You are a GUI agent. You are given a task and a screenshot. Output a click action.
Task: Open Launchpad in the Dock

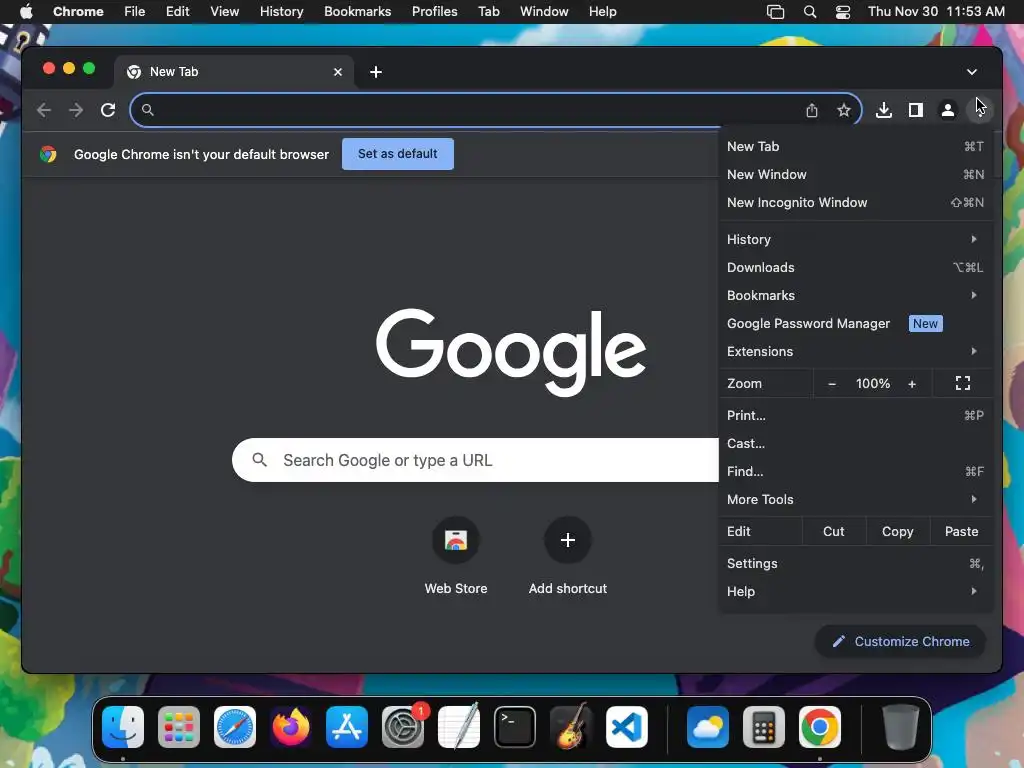click(x=179, y=727)
